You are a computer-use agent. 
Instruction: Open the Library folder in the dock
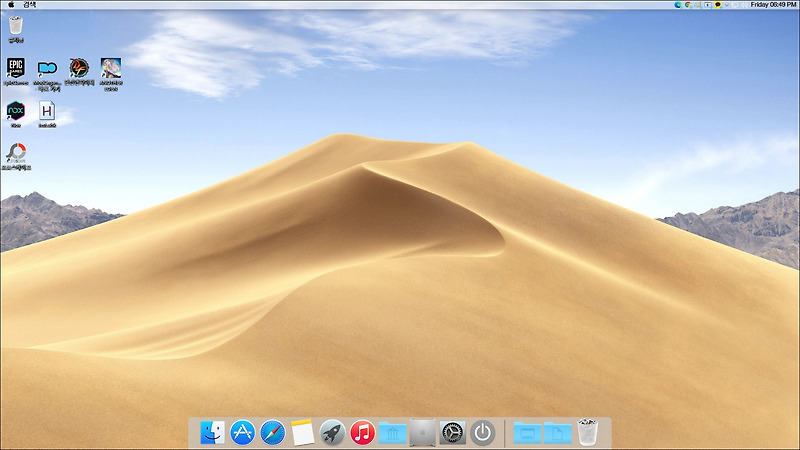(x=392, y=433)
